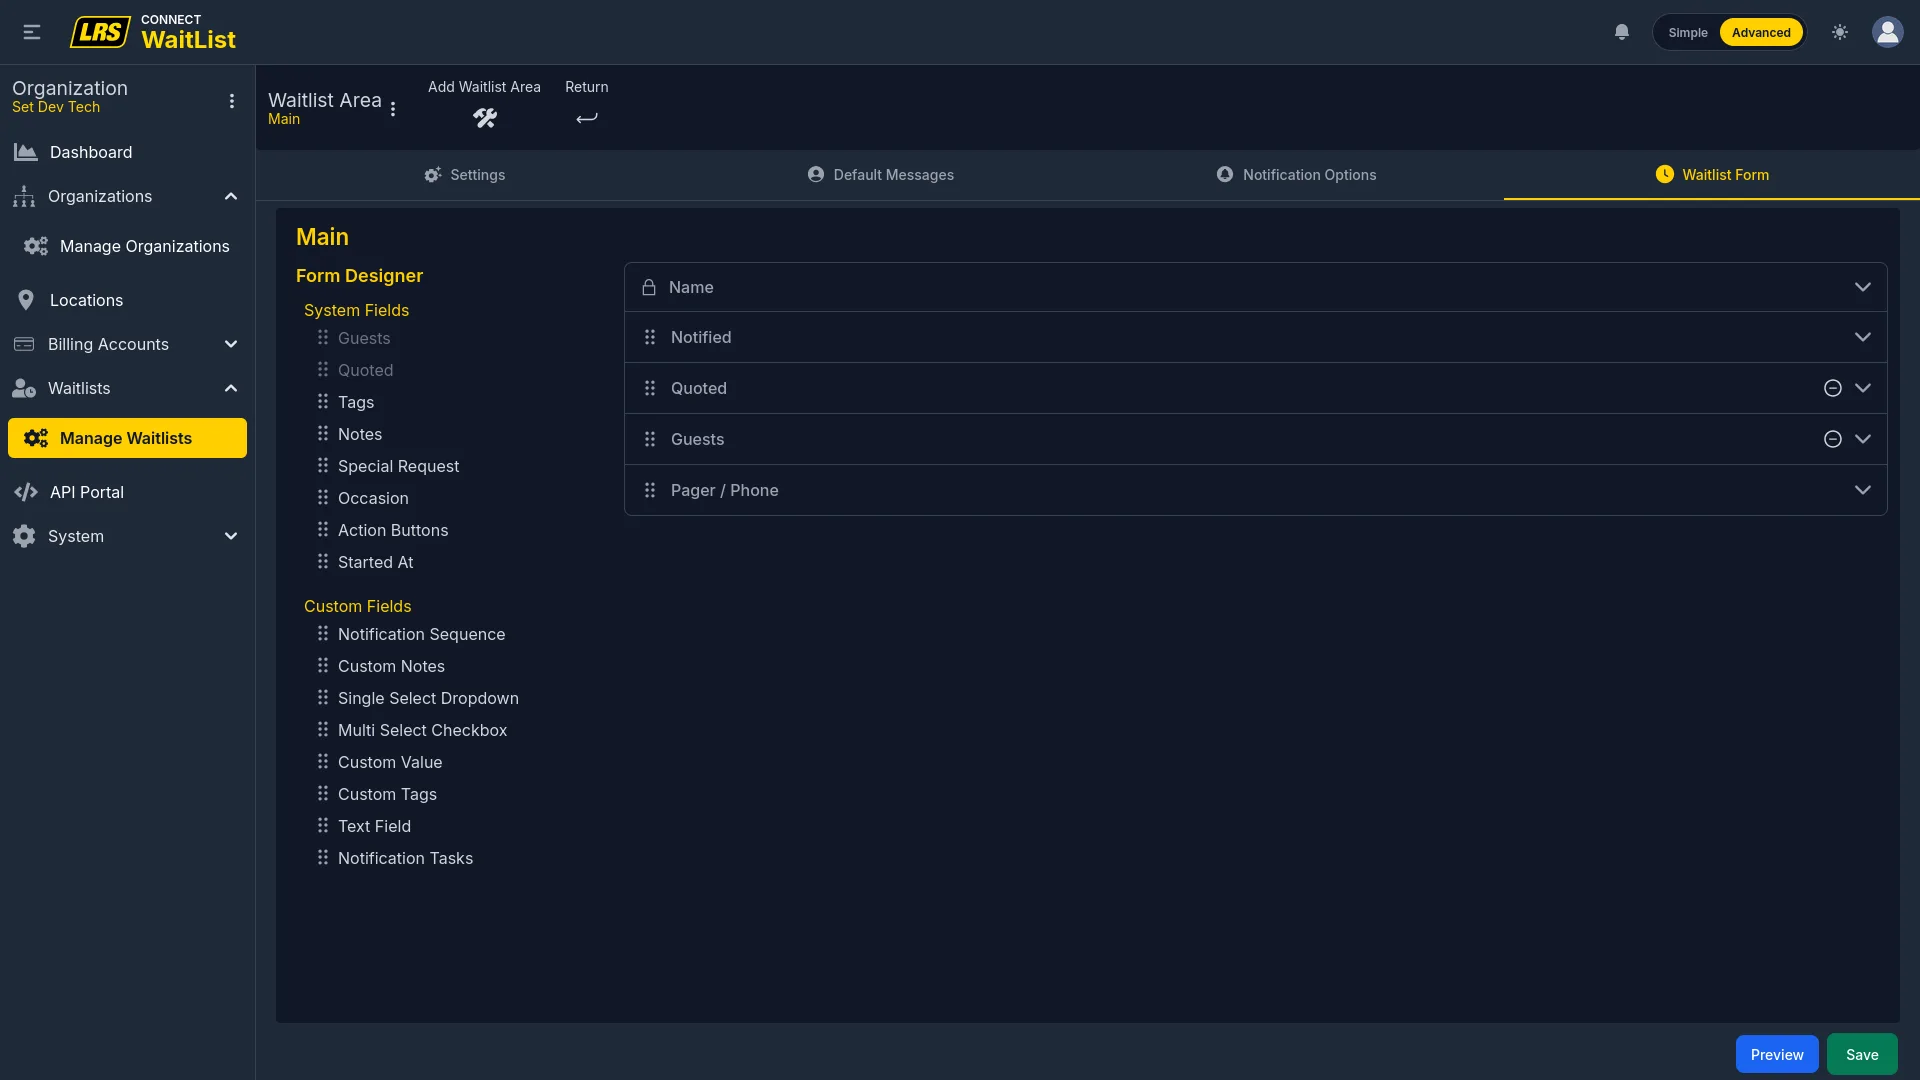
Task: Click Special Request drag handle
Action: pos(323,465)
